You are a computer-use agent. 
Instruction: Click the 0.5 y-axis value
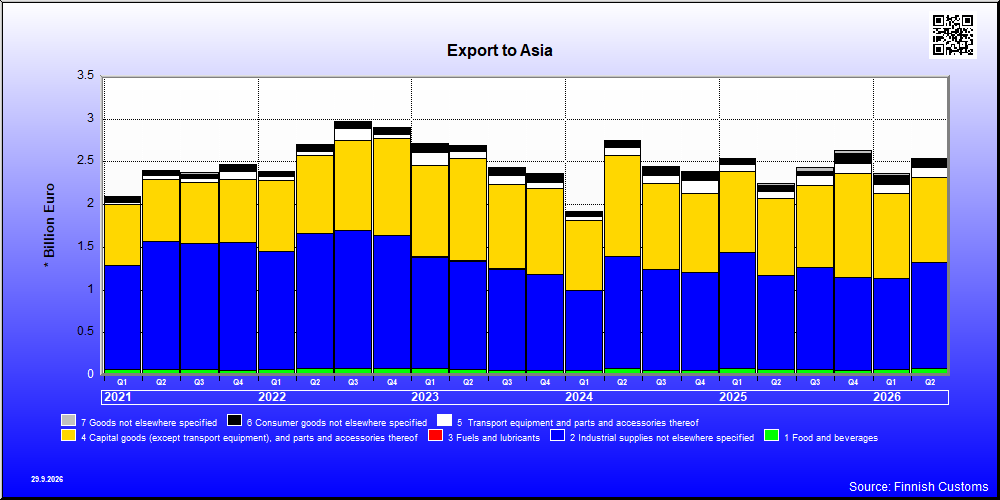(85, 332)
